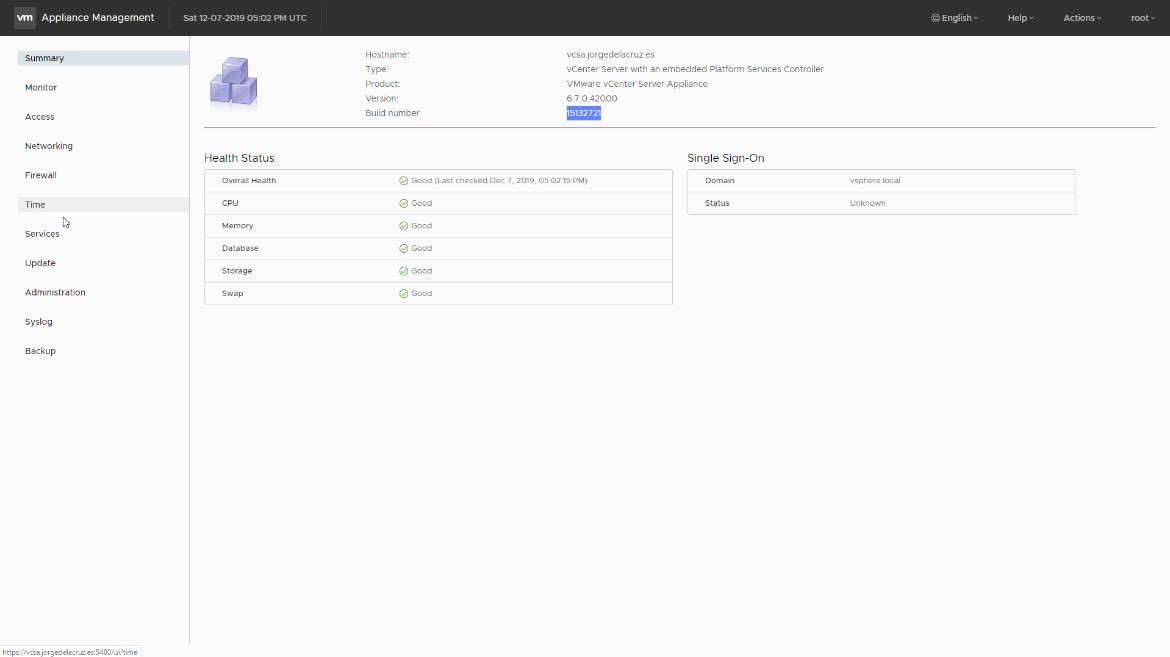Click the Memory row label
Screen dimensions: 1170x657
(x=237, y=225)
